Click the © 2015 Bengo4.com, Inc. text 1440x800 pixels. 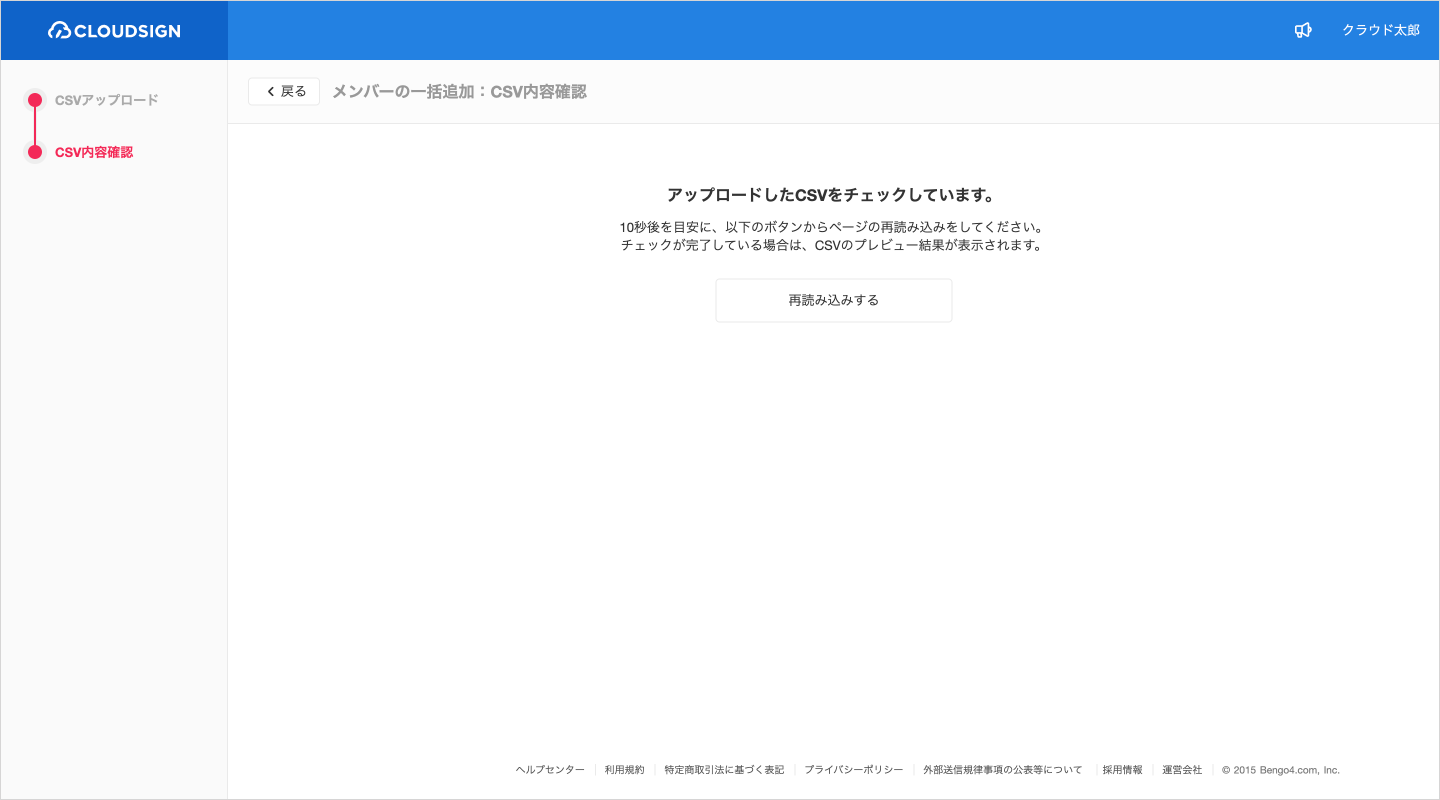1281,770
